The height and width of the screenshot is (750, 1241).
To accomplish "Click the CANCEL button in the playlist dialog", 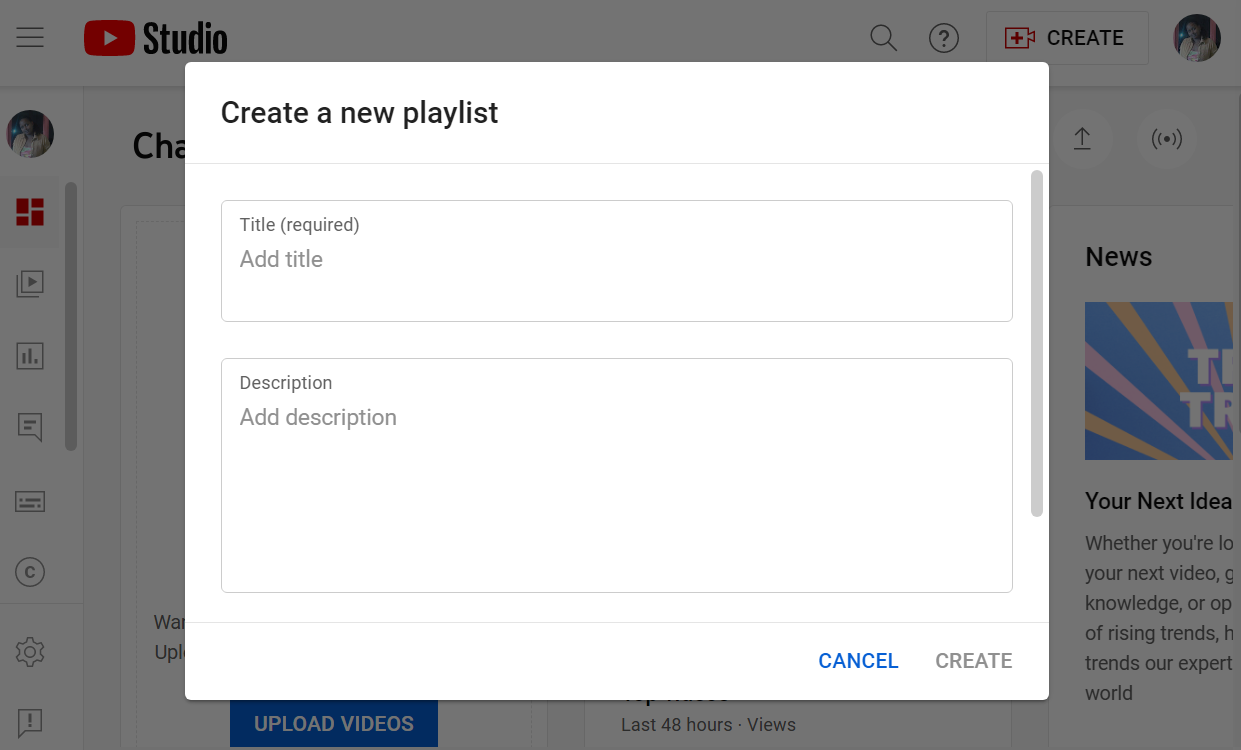I will 857,660.
